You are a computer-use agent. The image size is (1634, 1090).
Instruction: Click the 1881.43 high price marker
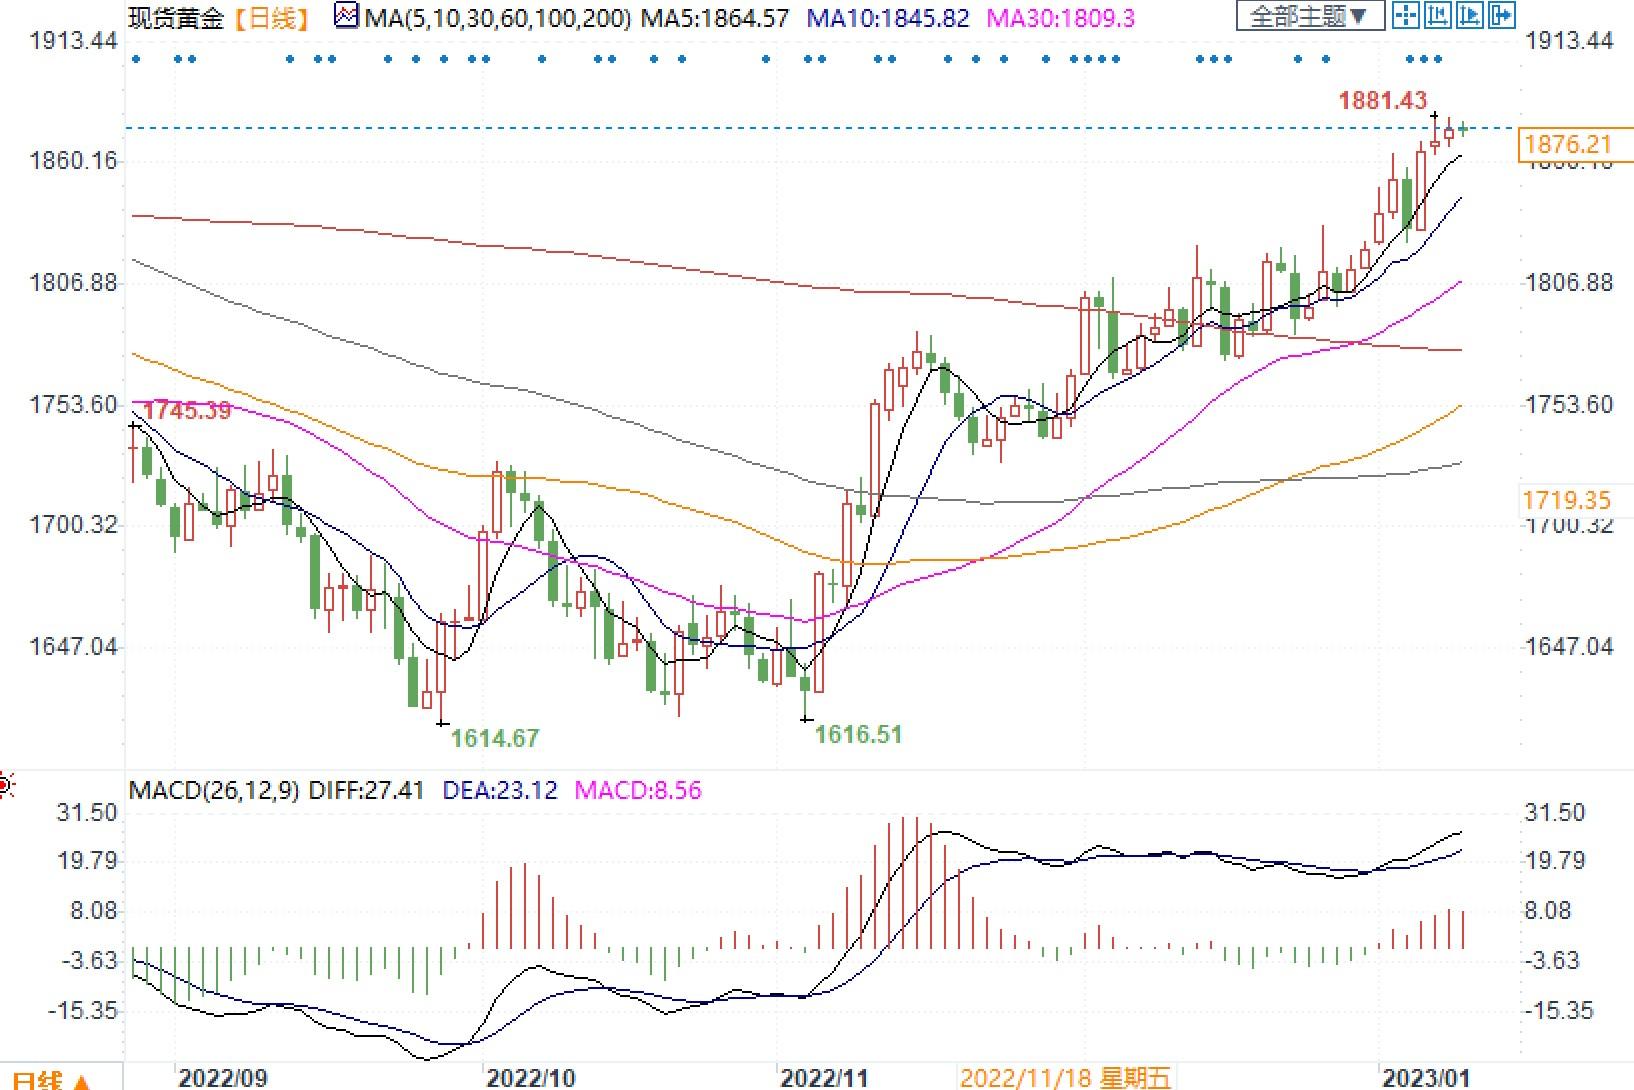coord(1382,100)
